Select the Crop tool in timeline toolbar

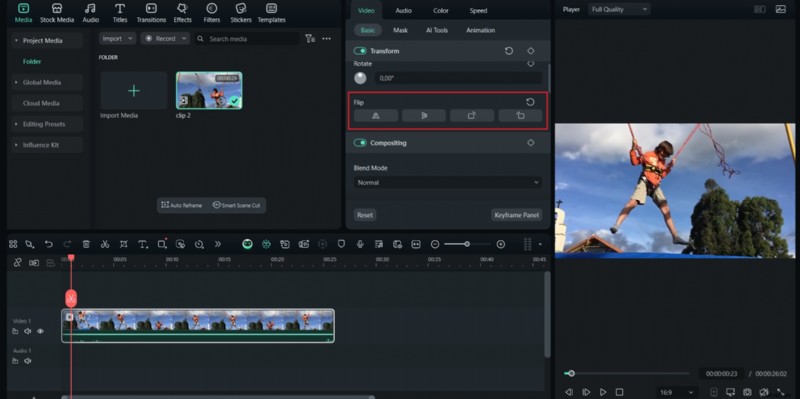coord(123,244)
